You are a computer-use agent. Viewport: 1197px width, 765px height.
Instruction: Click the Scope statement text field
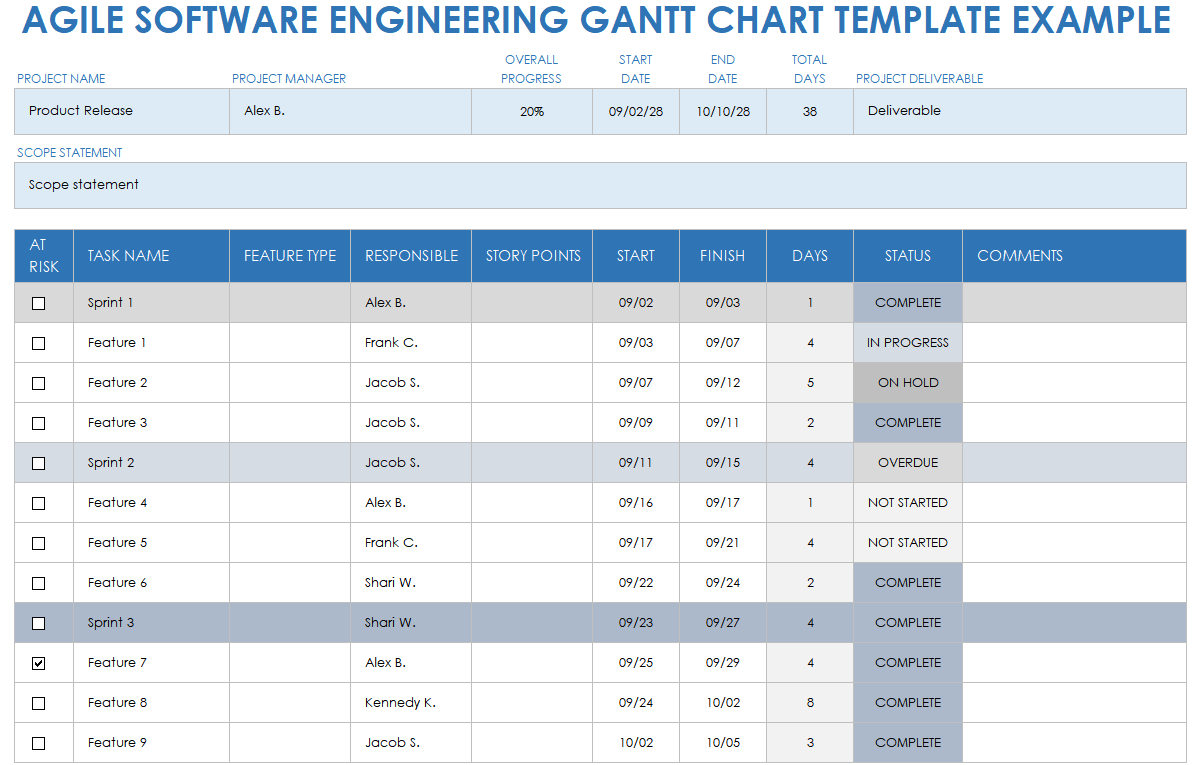click(x=599, y=185)
